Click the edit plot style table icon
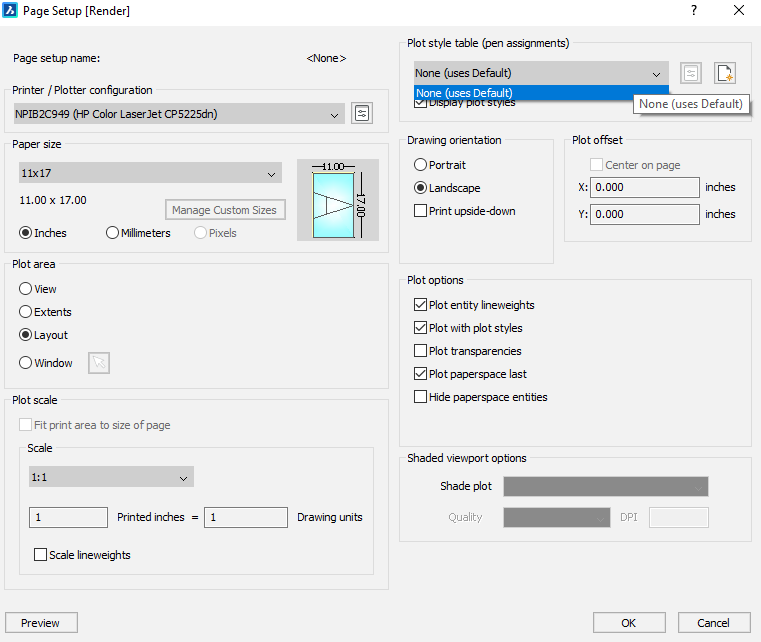 (691, 73)
